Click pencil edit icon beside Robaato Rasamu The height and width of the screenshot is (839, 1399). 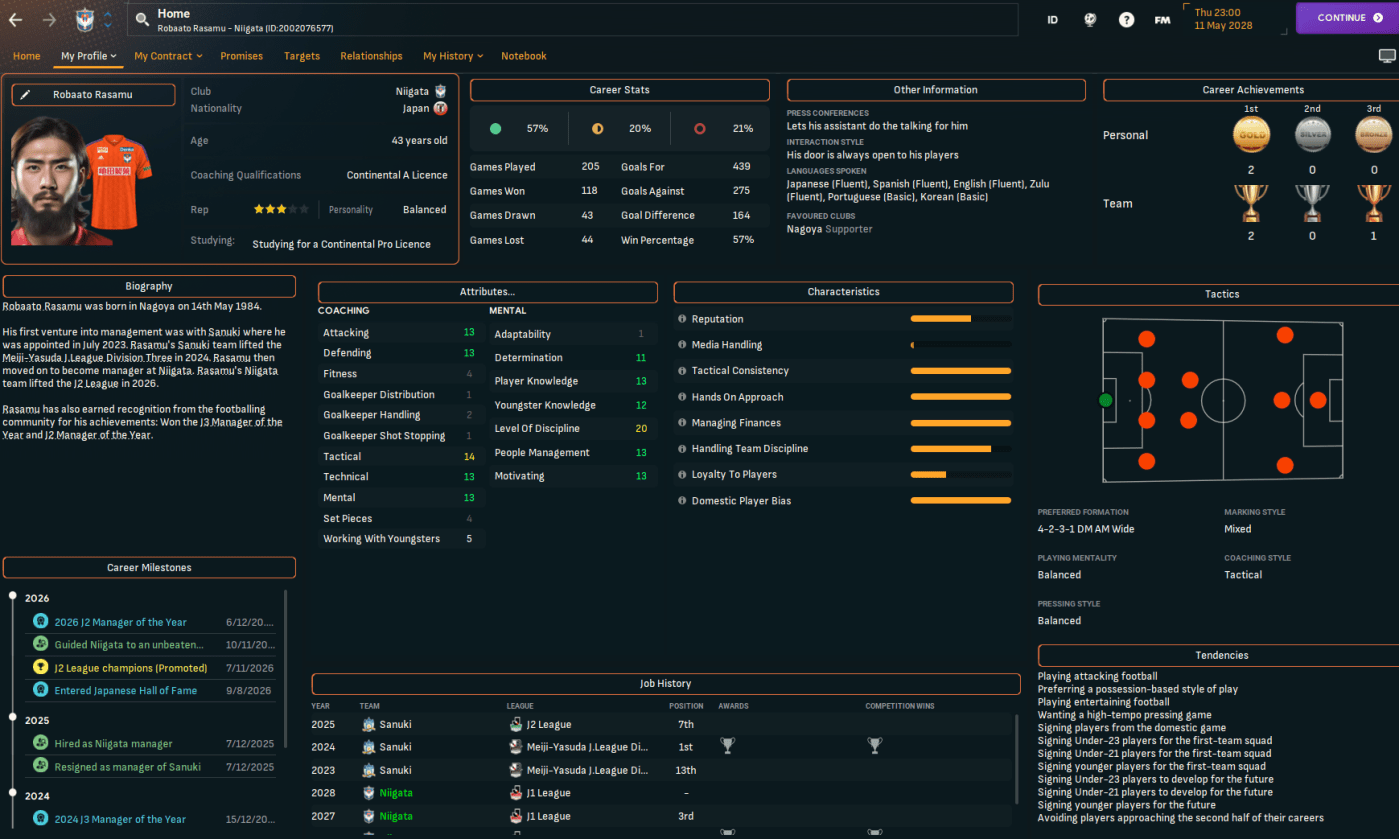(26, 95)
